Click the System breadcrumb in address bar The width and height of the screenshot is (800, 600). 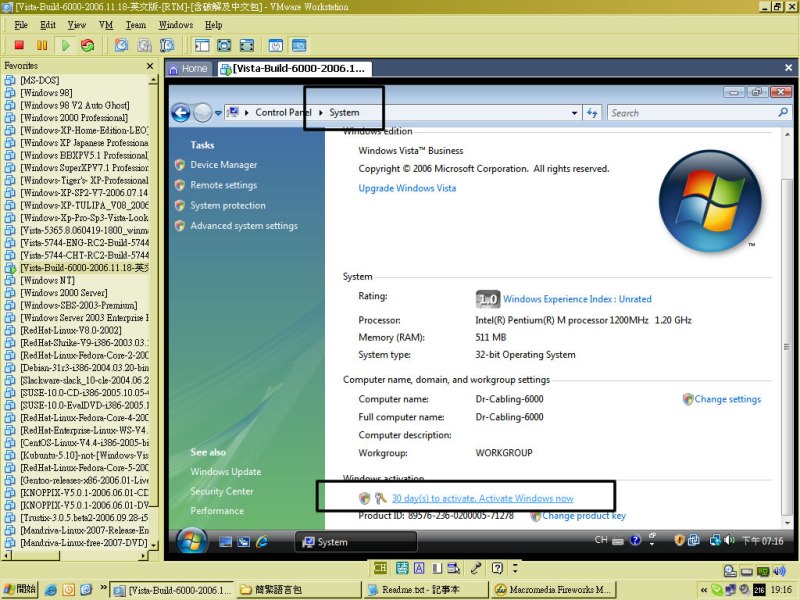coord(344,113)
